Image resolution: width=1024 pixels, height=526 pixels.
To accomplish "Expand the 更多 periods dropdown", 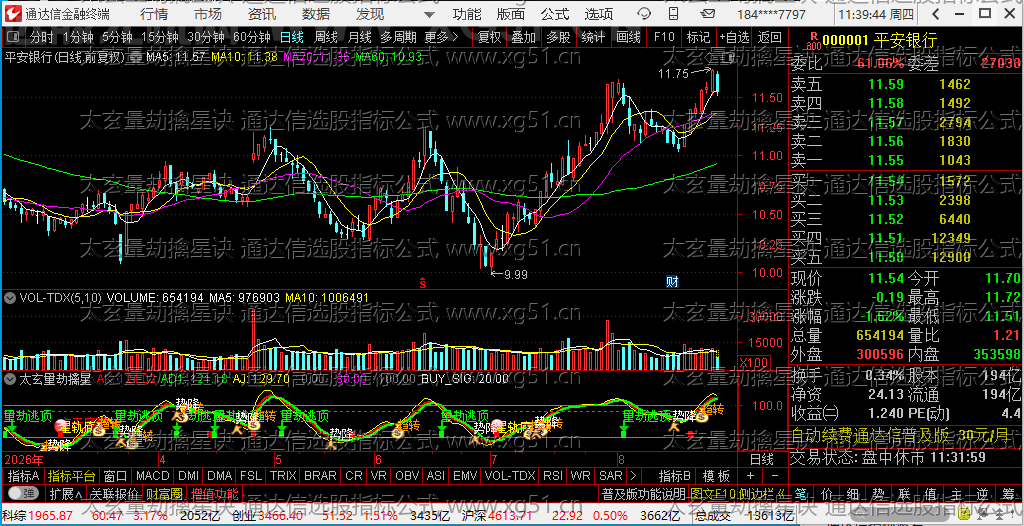I will click(x=441, y=37).
